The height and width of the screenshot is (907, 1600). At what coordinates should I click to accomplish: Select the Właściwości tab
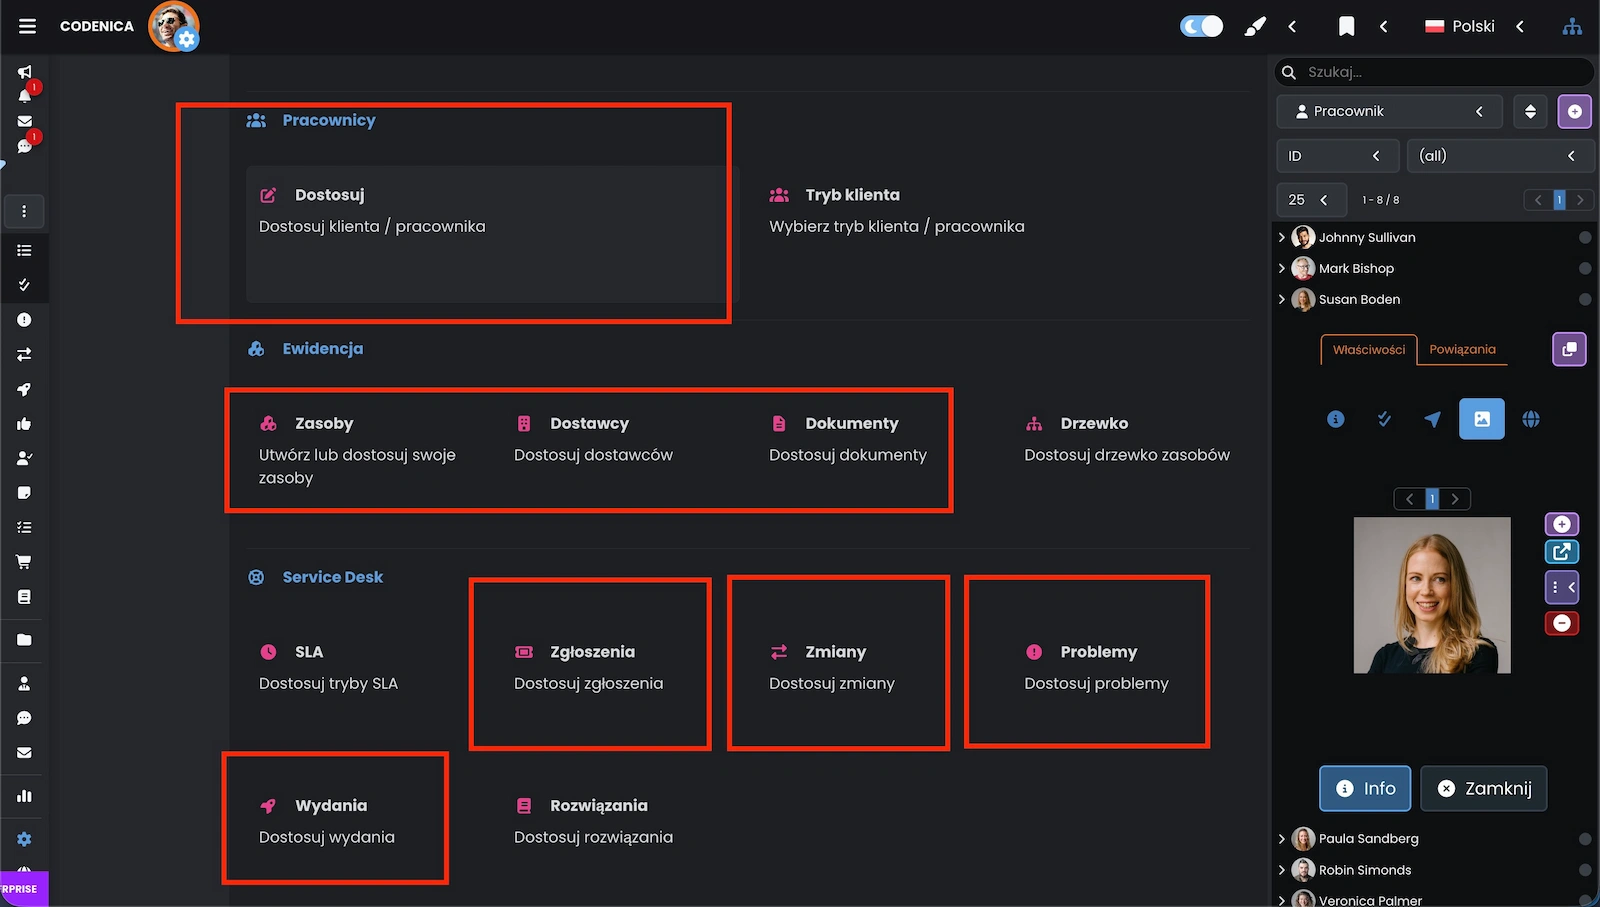[x=1368, y=350]
